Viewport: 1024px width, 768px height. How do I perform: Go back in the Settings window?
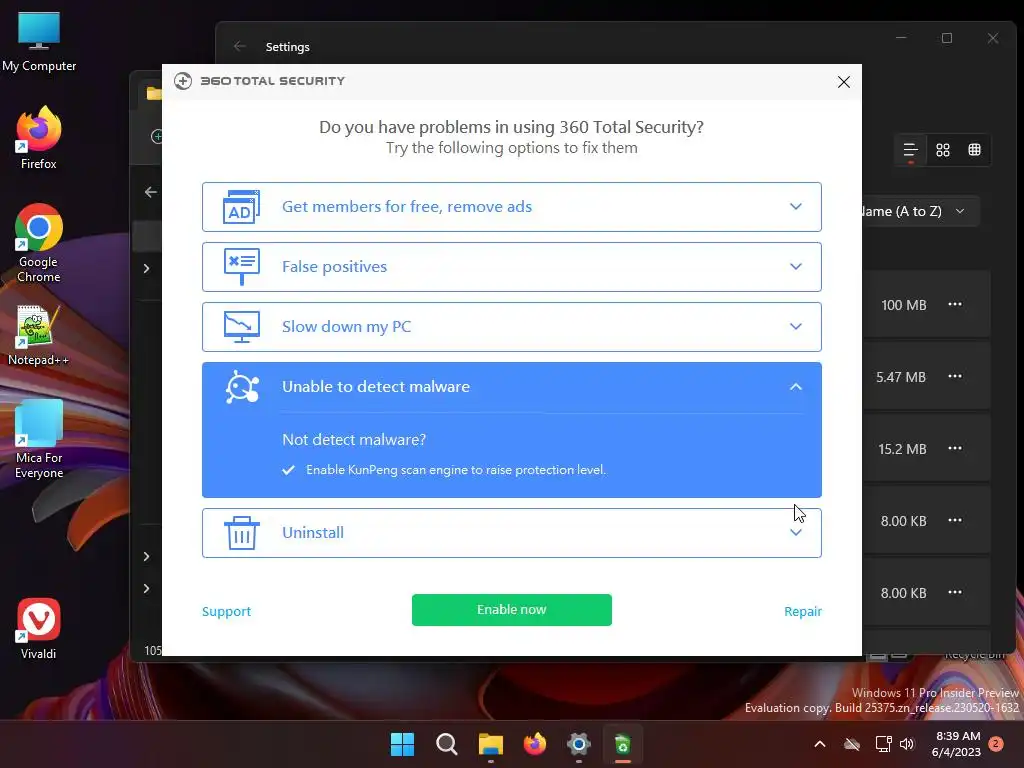[x=240, y=46]
